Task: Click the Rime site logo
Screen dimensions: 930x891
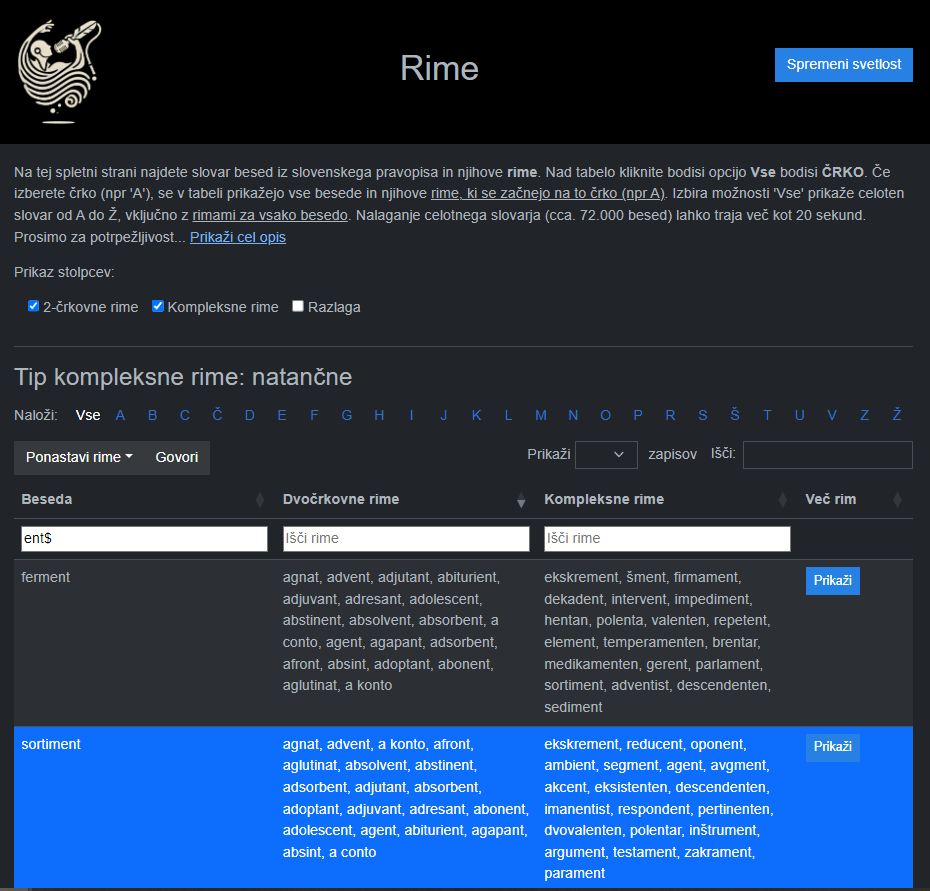Action: 60,71
